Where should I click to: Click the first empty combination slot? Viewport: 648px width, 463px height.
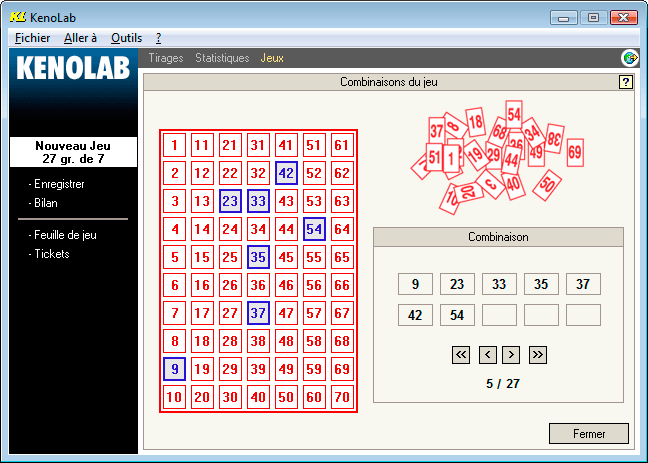(499, 315)
